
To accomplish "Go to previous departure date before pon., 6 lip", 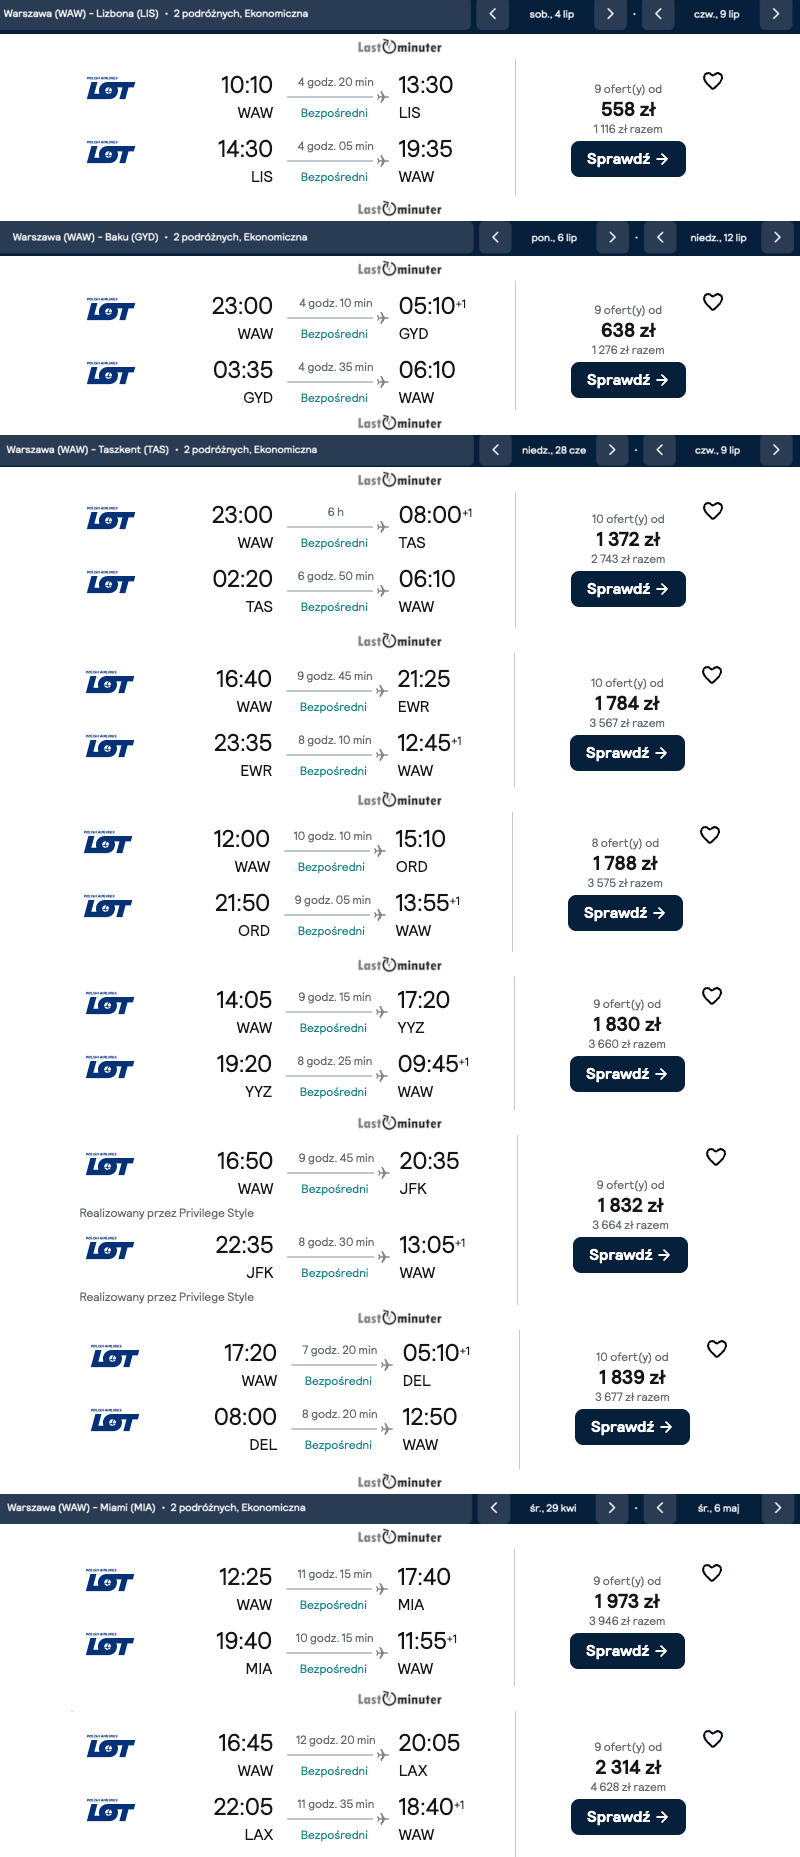I will click(495, 238).
